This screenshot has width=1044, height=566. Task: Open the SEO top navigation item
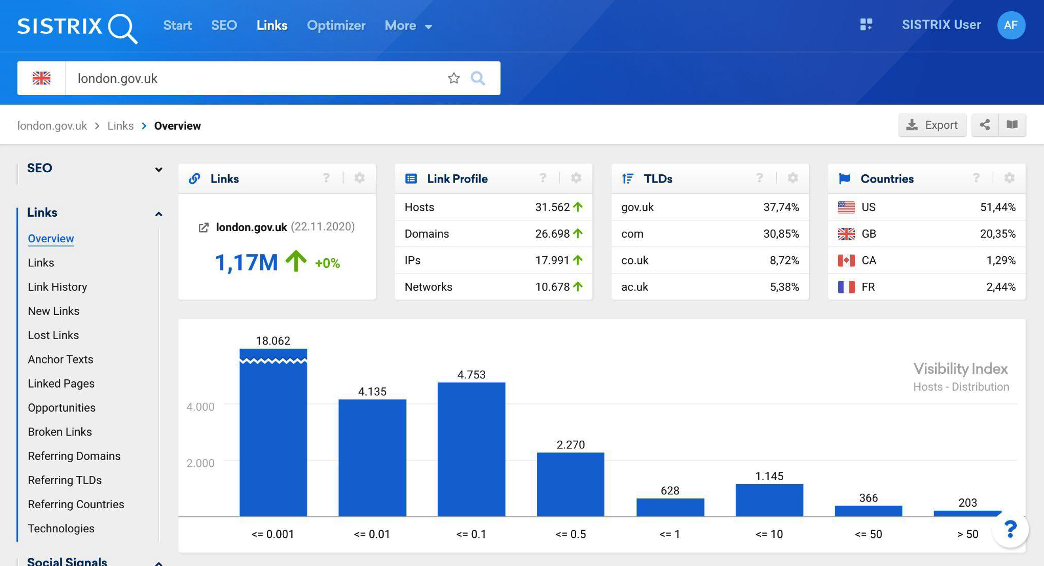coord(224,25)
